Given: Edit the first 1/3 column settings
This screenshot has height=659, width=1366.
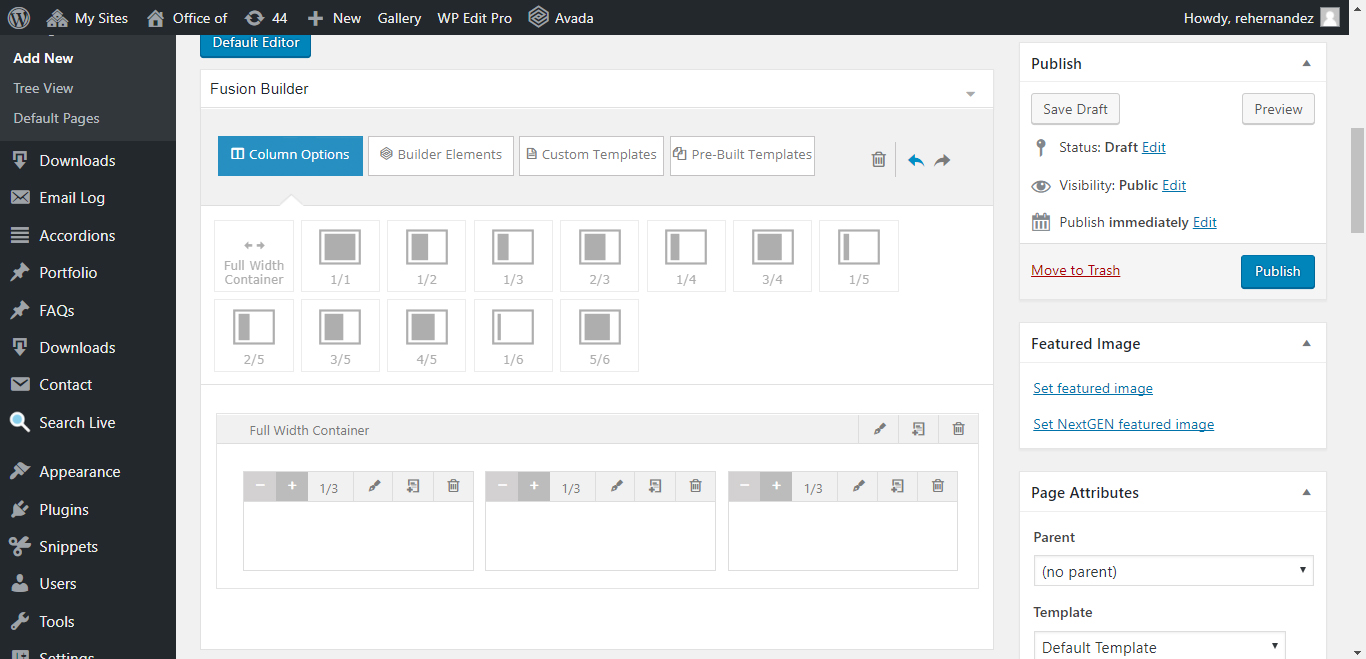Looking at the screenshot, I should [x=374, y=487].
